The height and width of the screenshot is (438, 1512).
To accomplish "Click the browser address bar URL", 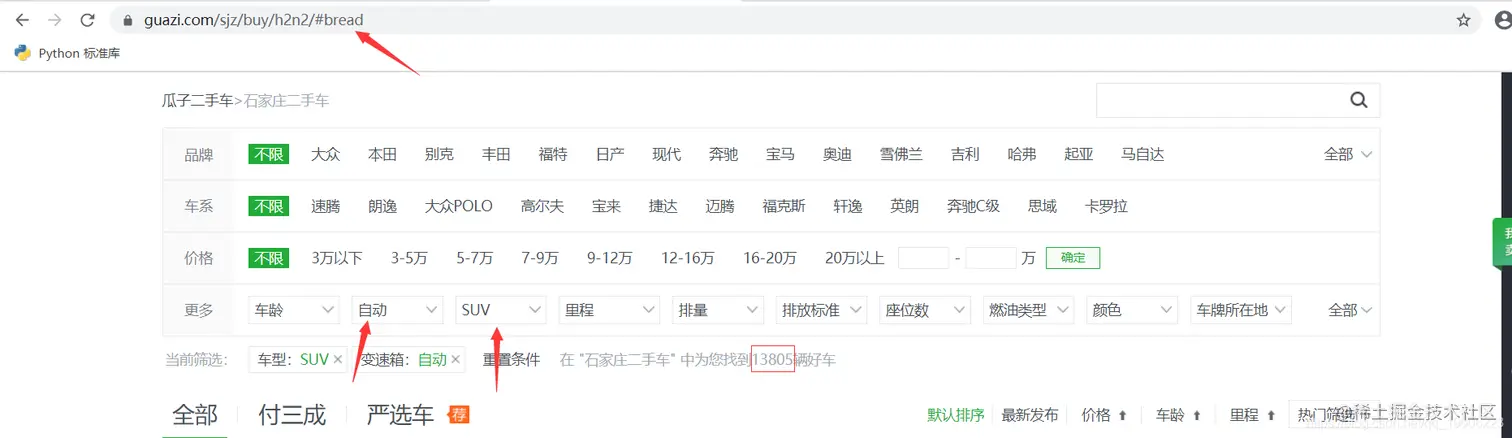I will (x=253, y=20).
